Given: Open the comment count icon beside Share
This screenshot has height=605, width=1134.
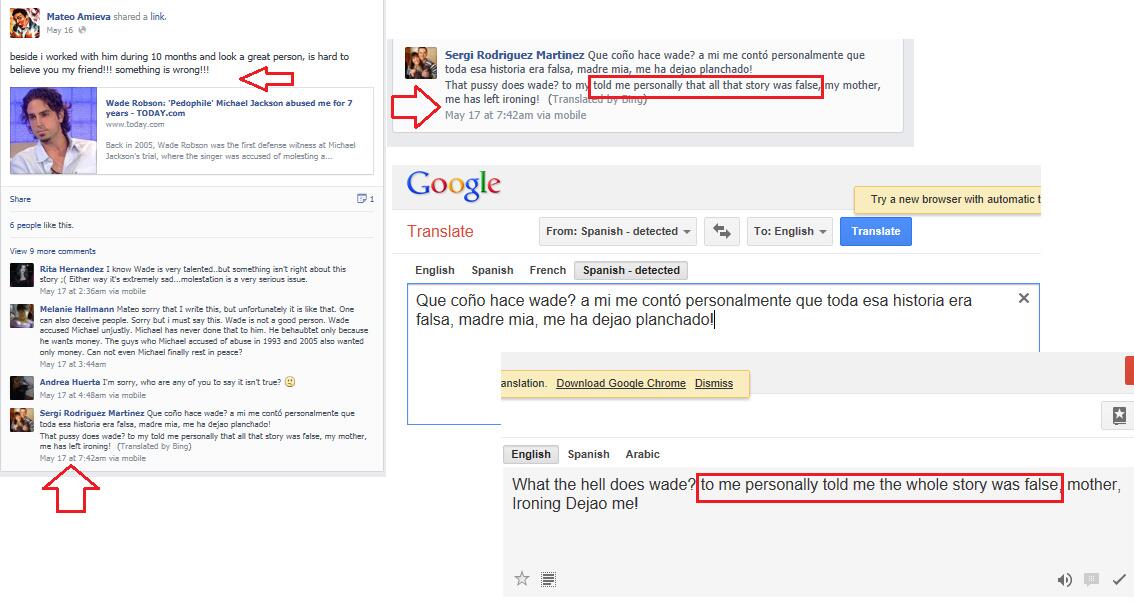Looking at the screenshot, I should click(x=365, y=199).
